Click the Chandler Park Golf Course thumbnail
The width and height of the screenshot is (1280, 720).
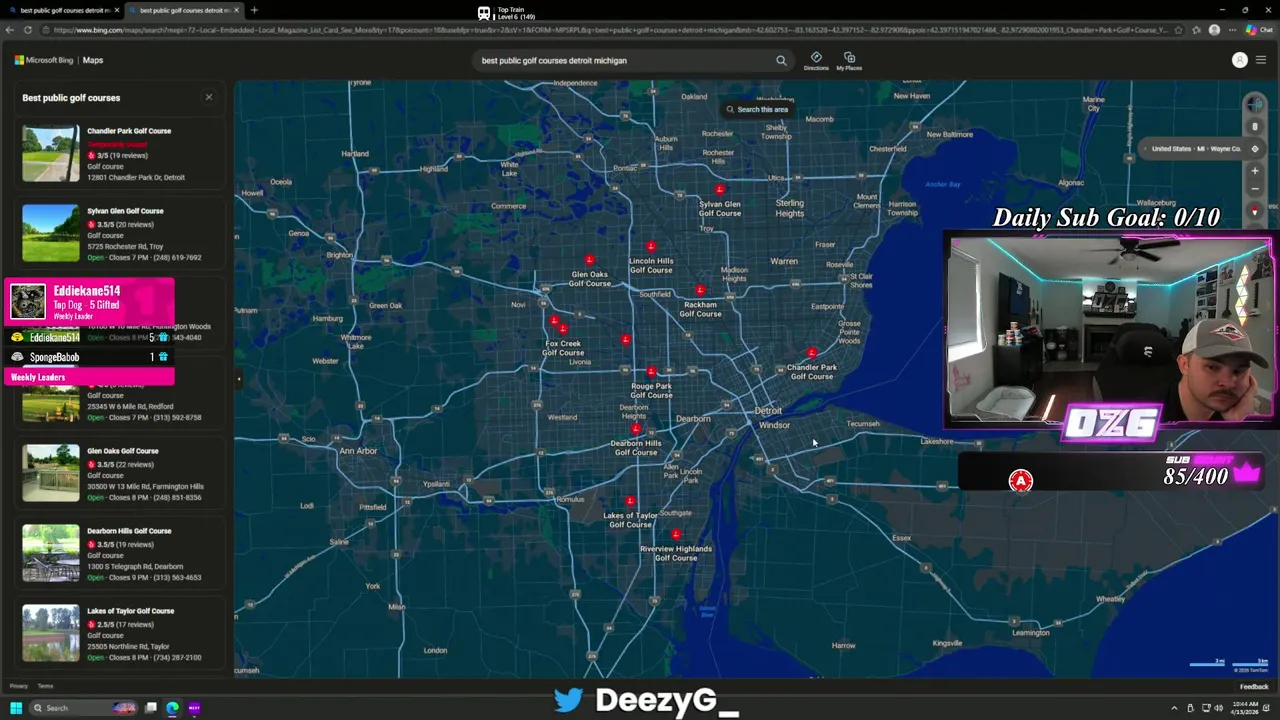coord(51,153)
